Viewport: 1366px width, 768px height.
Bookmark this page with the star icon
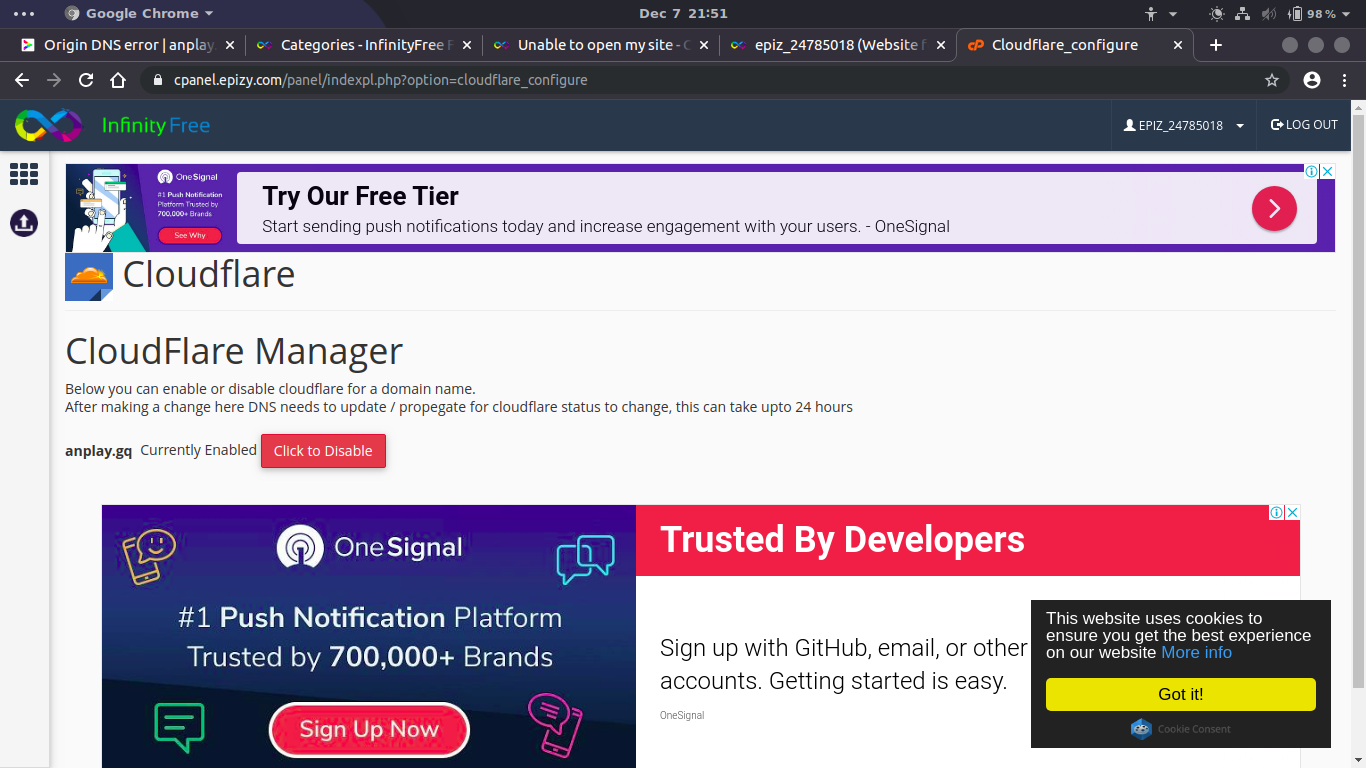point(1272,80)
